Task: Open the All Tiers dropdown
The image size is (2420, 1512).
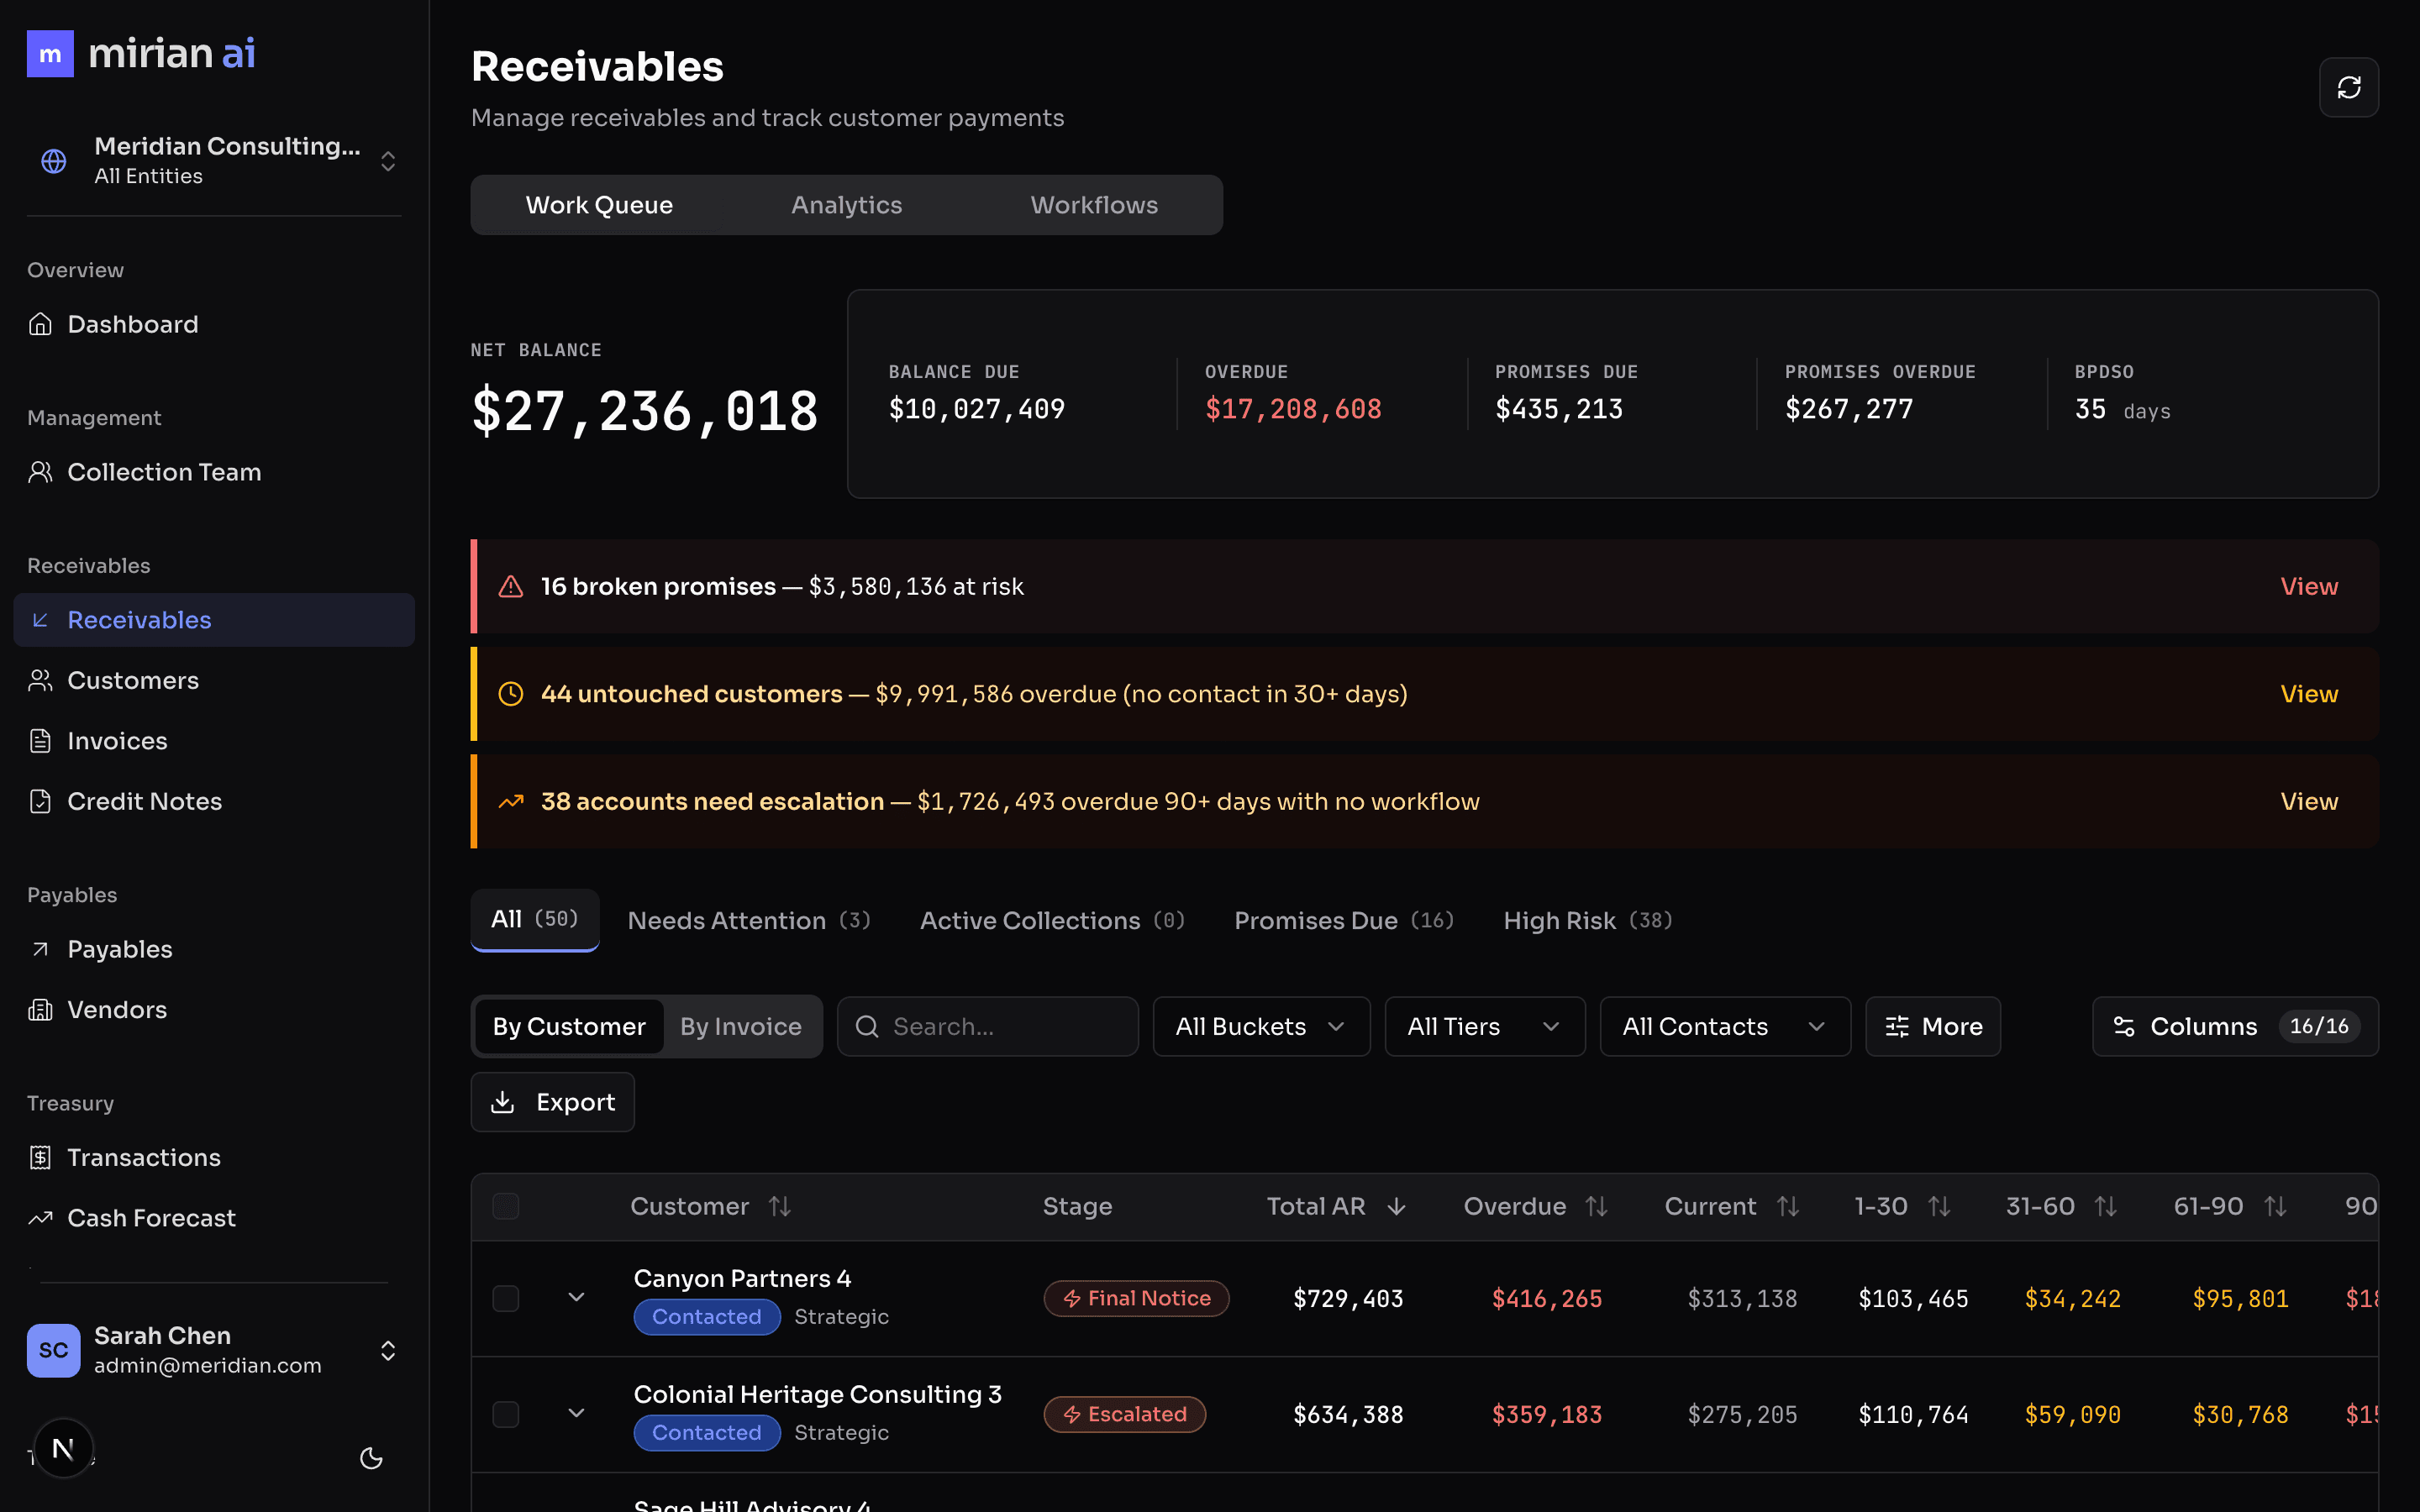Action: pos(1484,1026)
